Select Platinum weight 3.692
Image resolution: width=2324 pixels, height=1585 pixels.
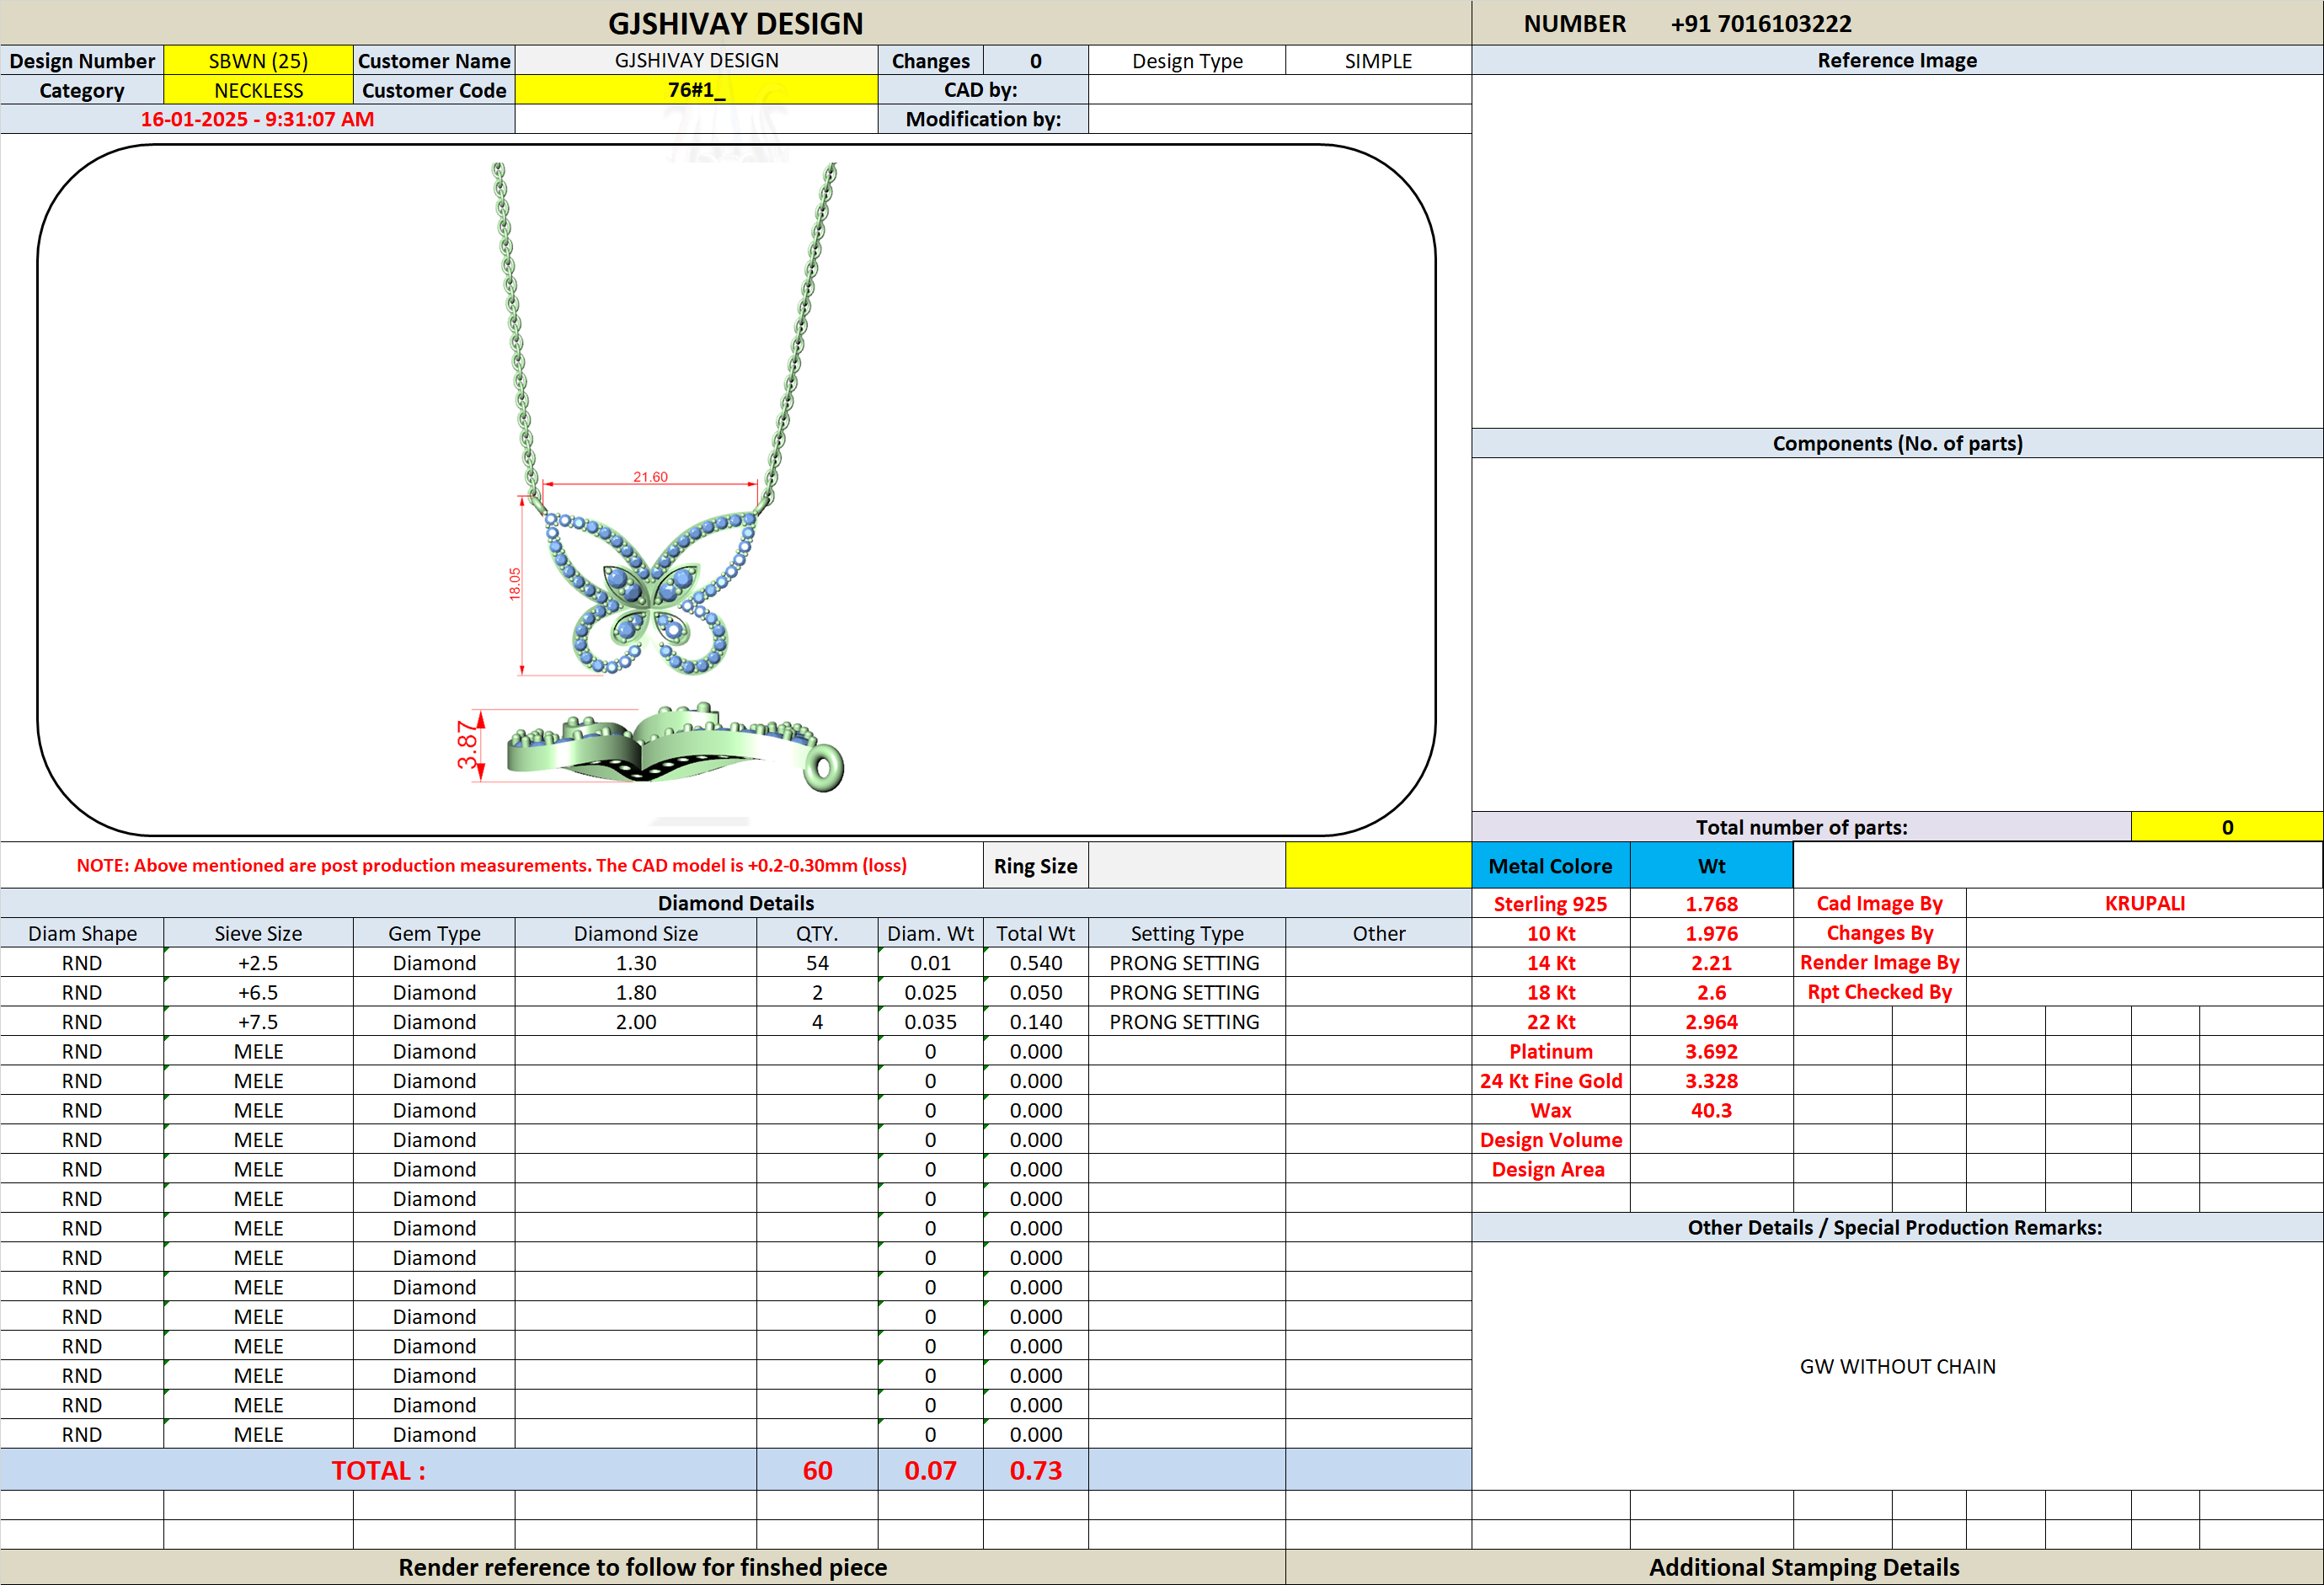coord(1711,1051)
